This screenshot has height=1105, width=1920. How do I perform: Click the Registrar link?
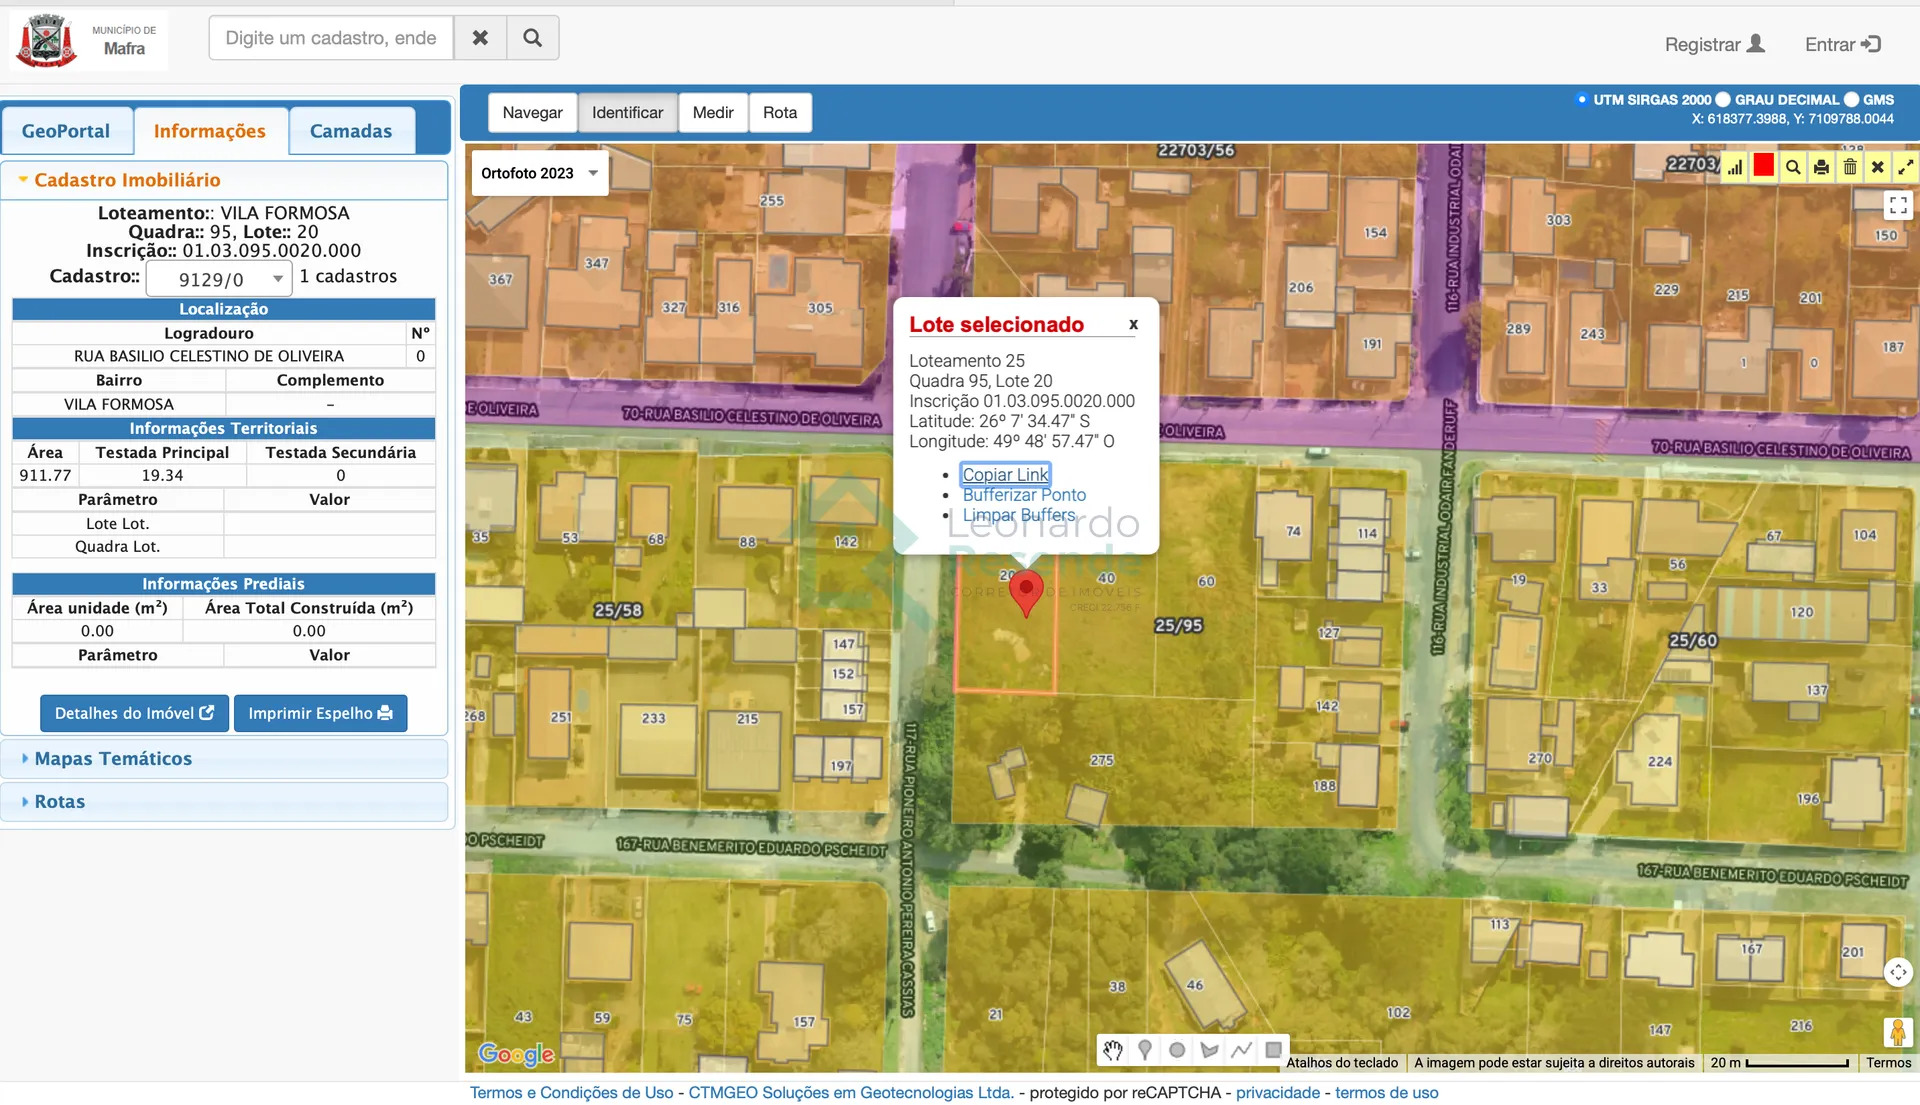pos(1714,44)
